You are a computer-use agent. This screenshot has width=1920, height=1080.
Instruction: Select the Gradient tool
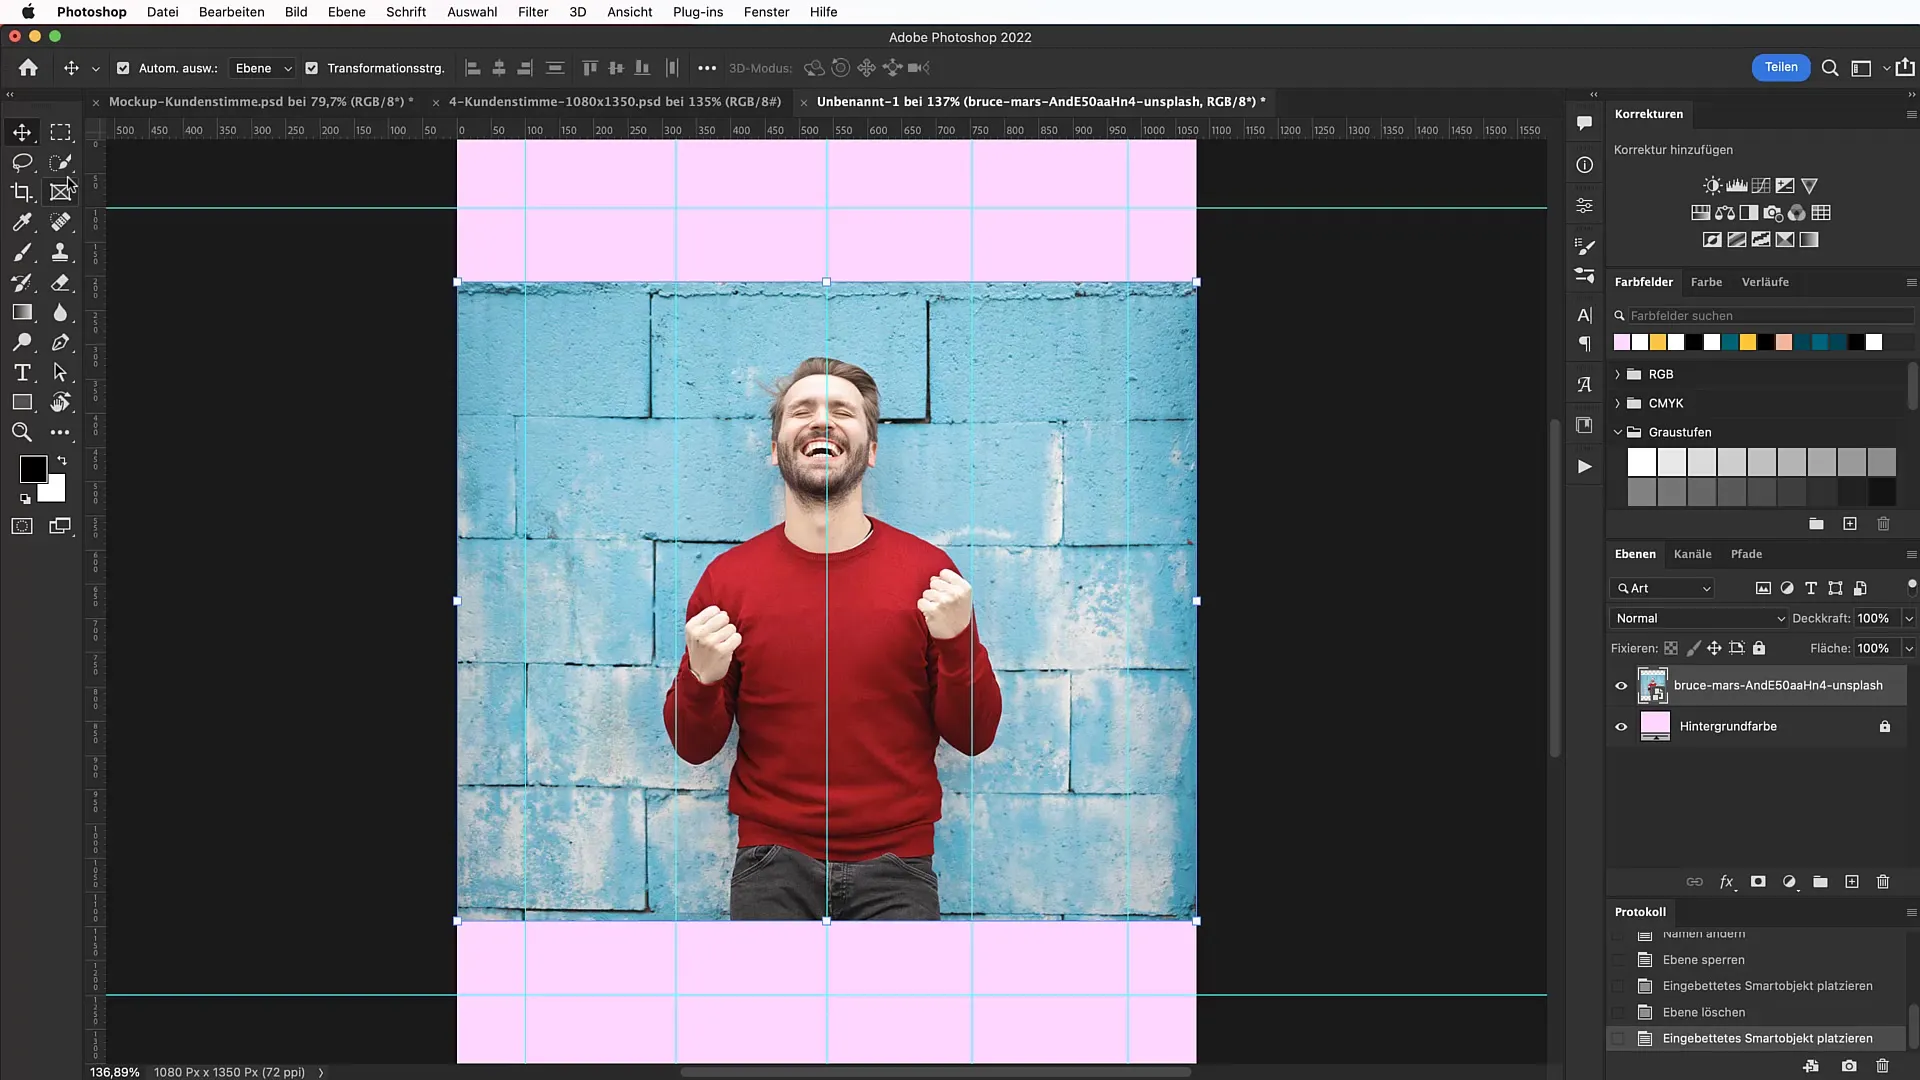[x=22, y=312]
